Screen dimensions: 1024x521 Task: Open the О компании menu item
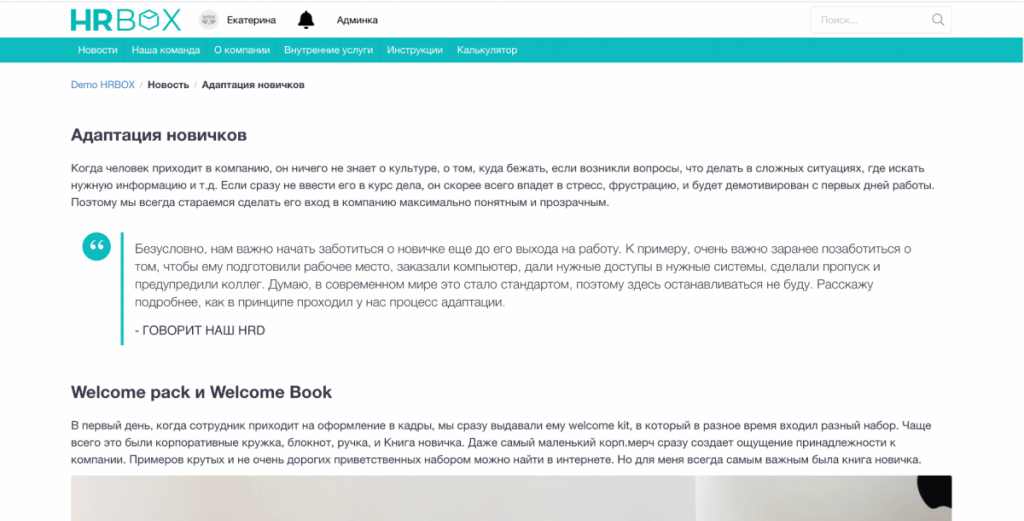[242, 50]
